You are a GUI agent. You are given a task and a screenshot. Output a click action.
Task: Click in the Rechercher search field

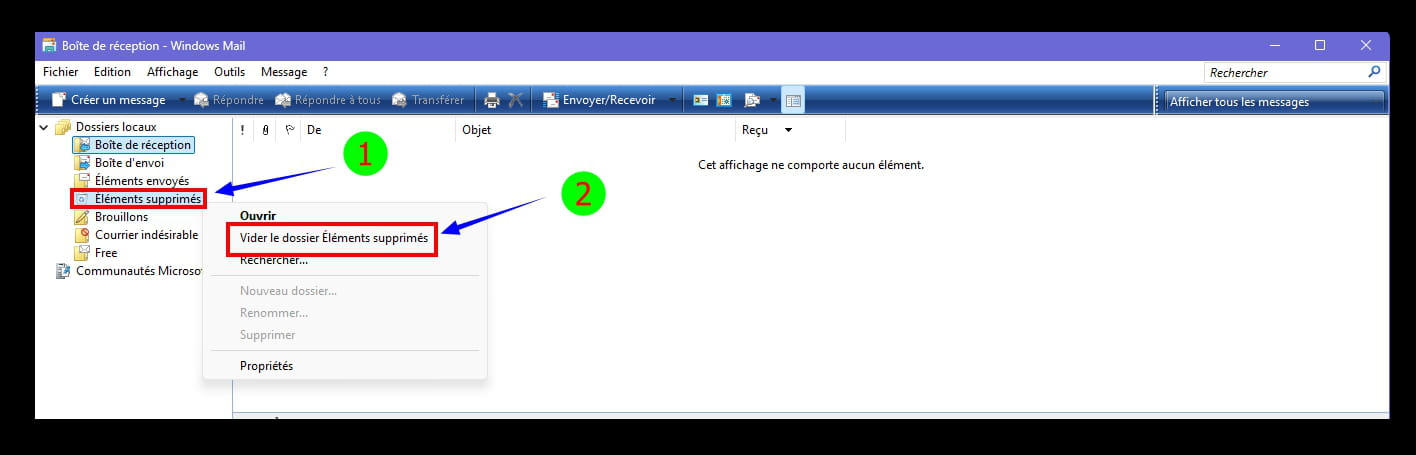(1284, 72)
